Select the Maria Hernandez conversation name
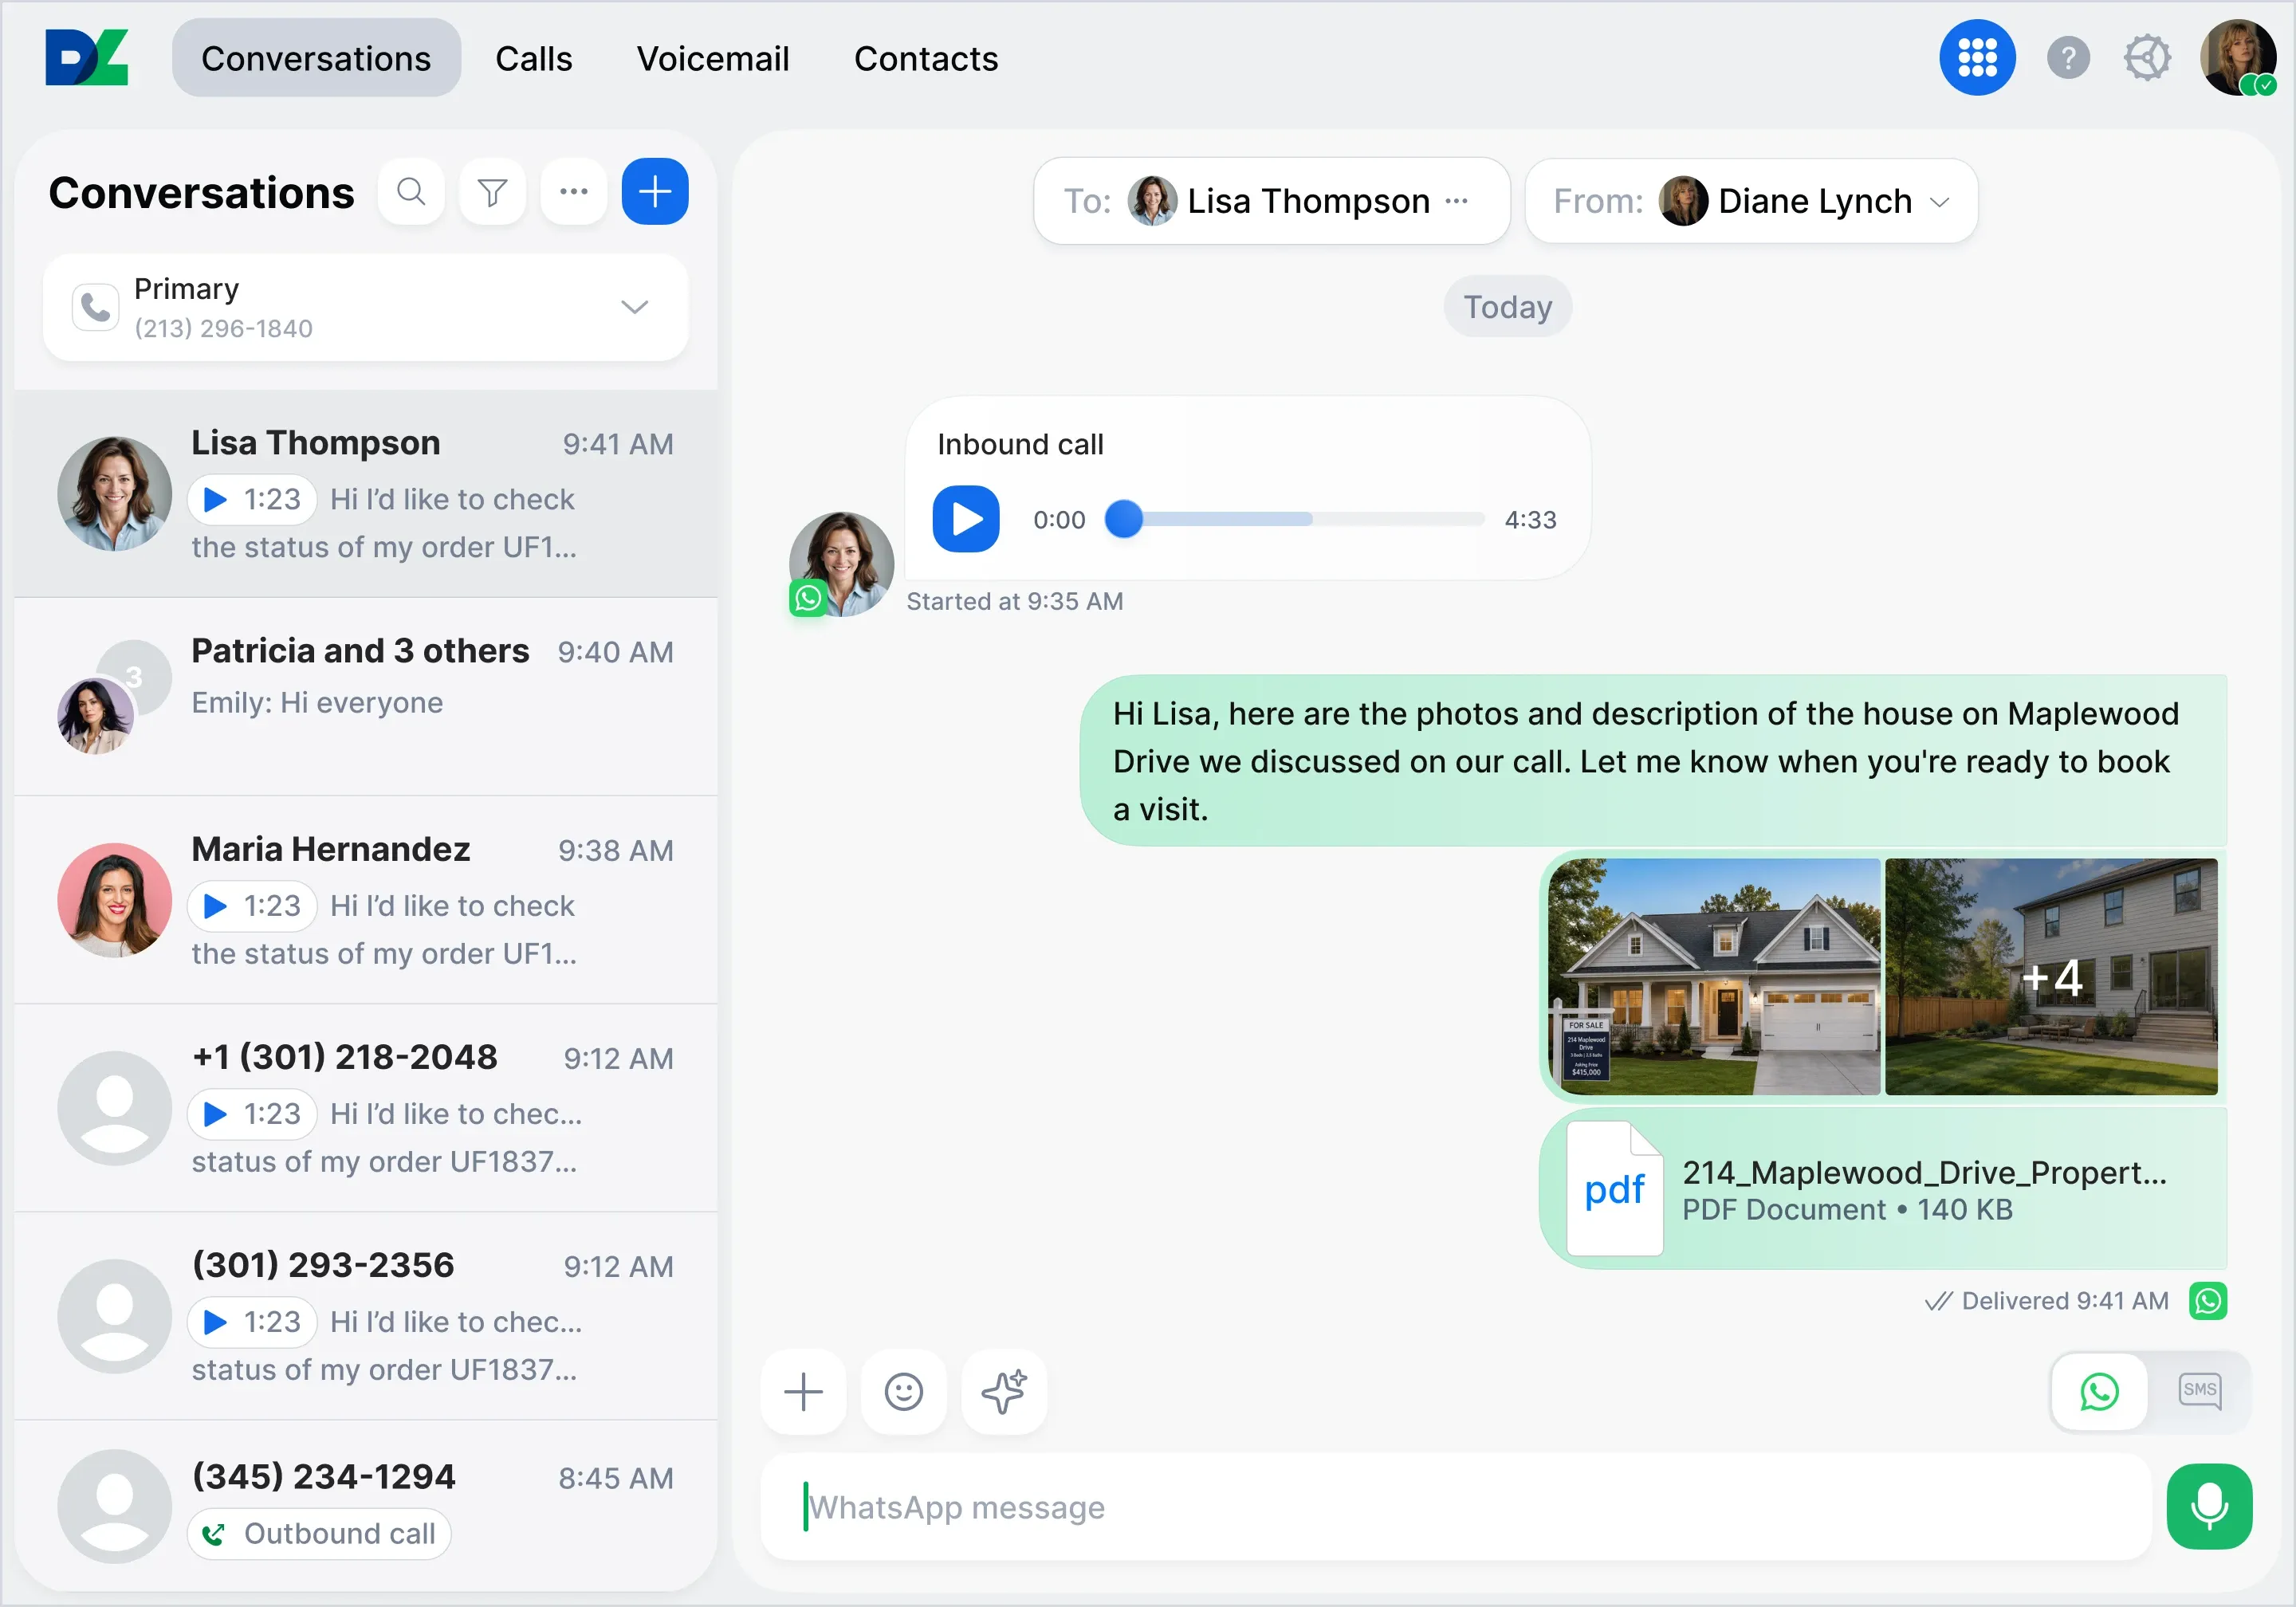 tap(331, 849)
